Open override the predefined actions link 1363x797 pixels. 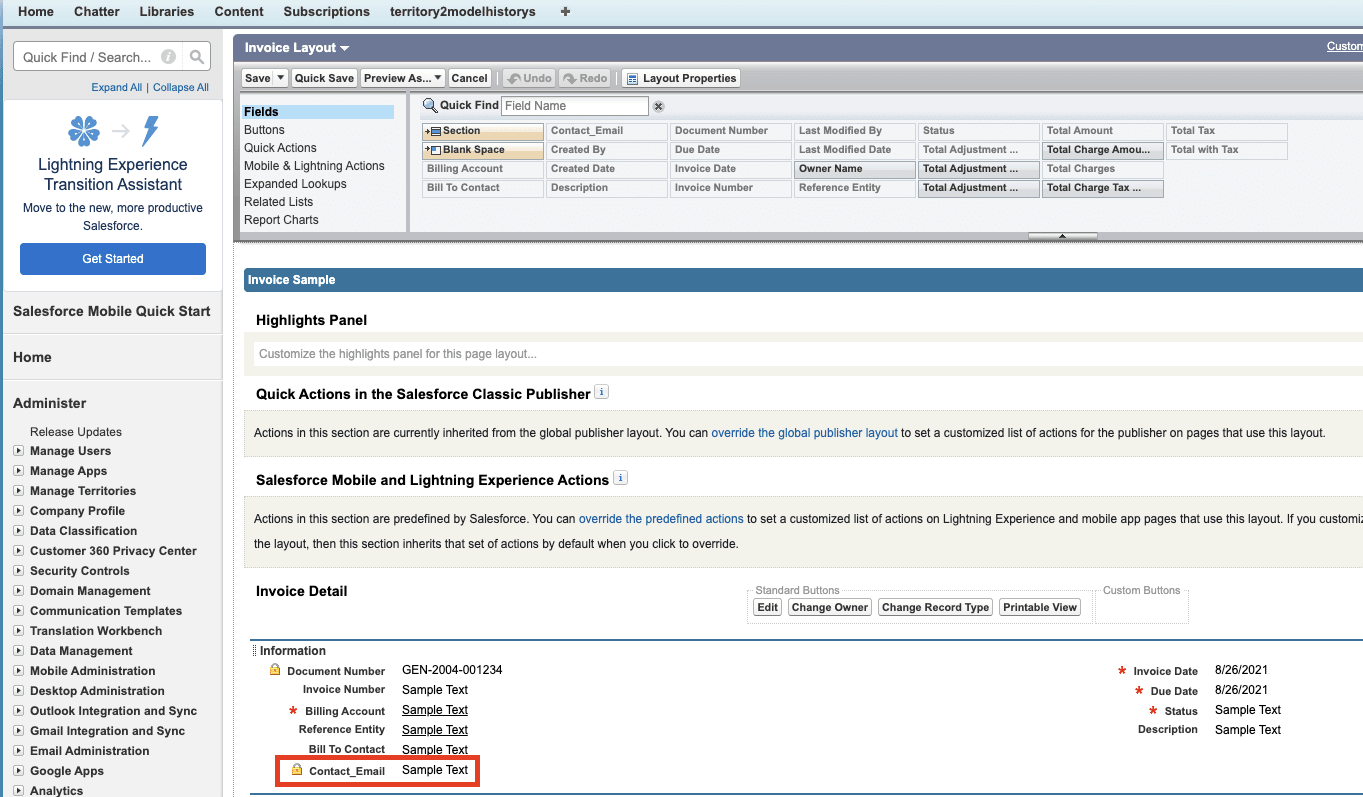(x=661, y=519)
